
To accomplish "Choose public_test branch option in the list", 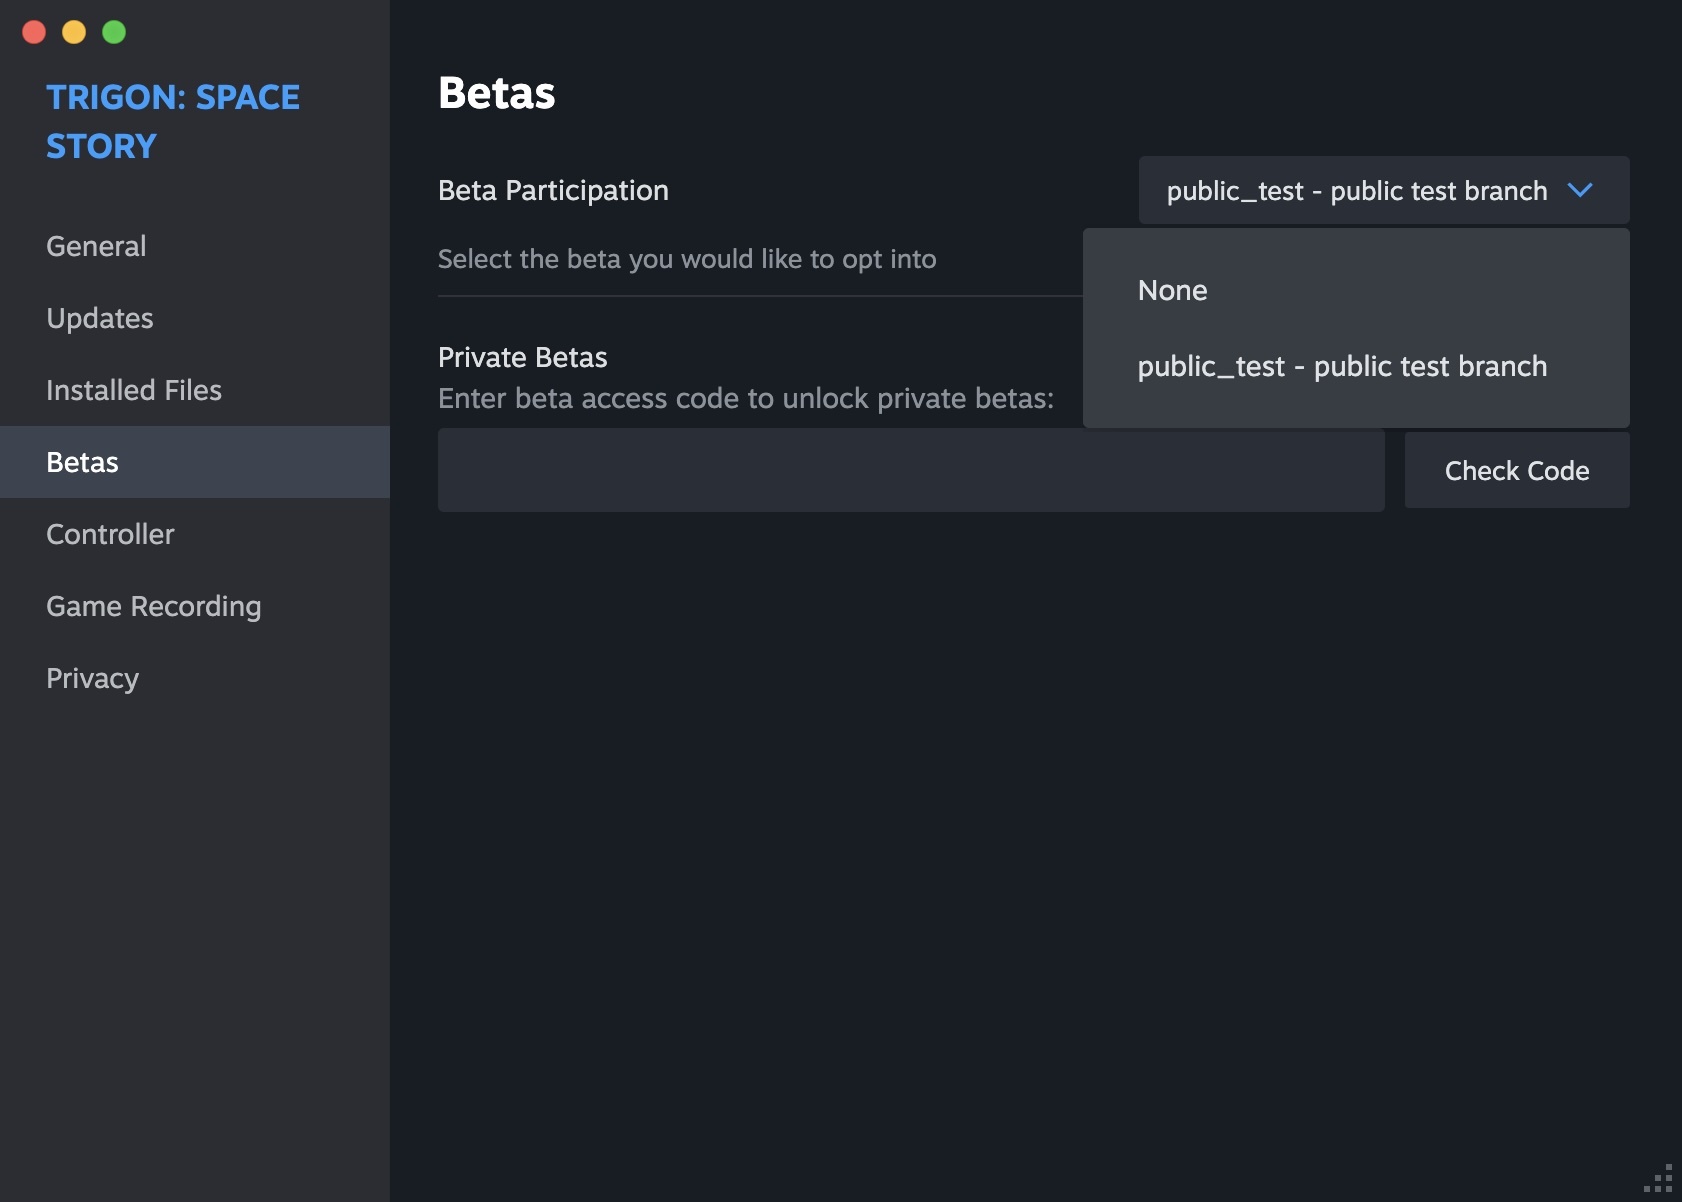I will [x=1342, y=367].
